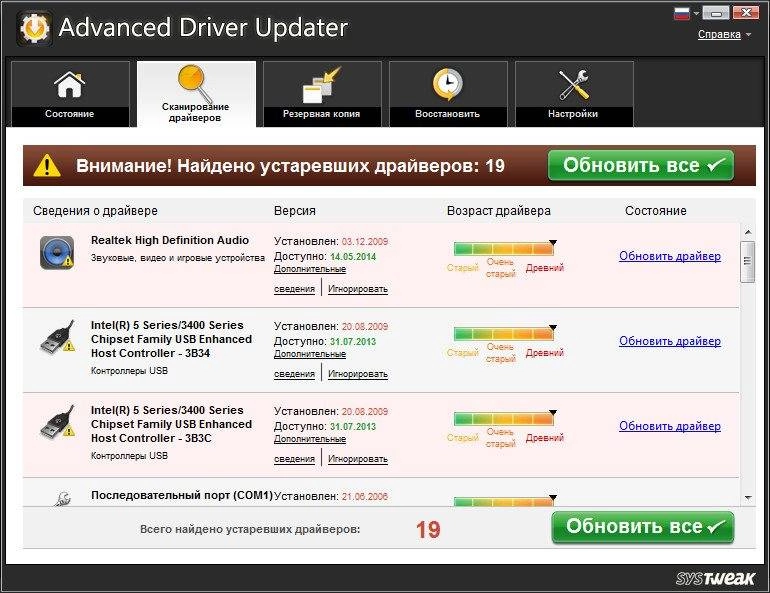Open Дополнительные сведения for Realtek audio
770x593 pixels.
pos(309,269)
